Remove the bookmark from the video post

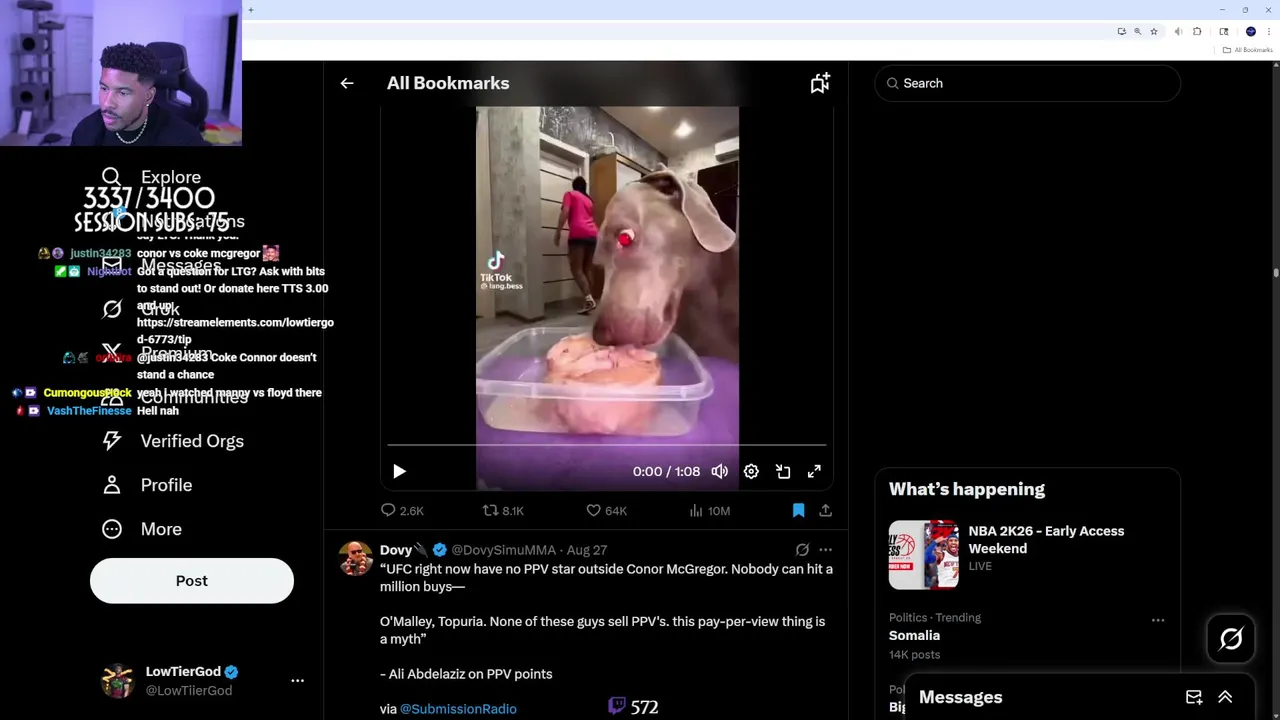(x=798, y=510)
